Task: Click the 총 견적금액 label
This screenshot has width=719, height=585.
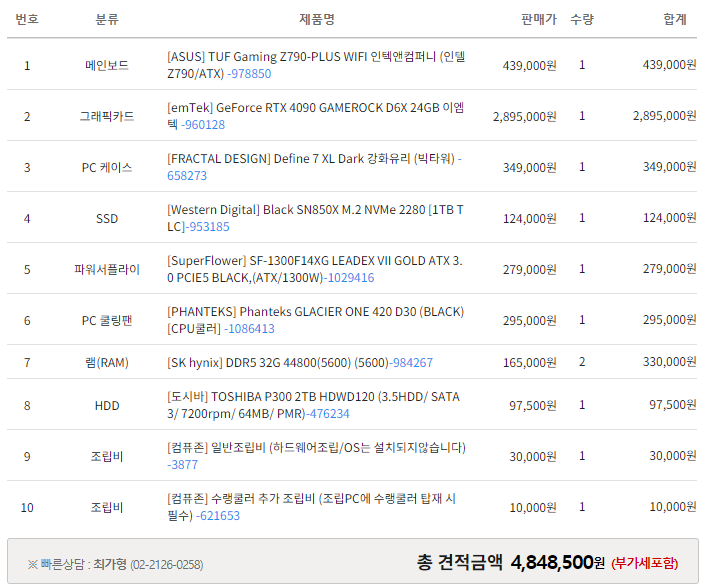Action: point(459,562)
